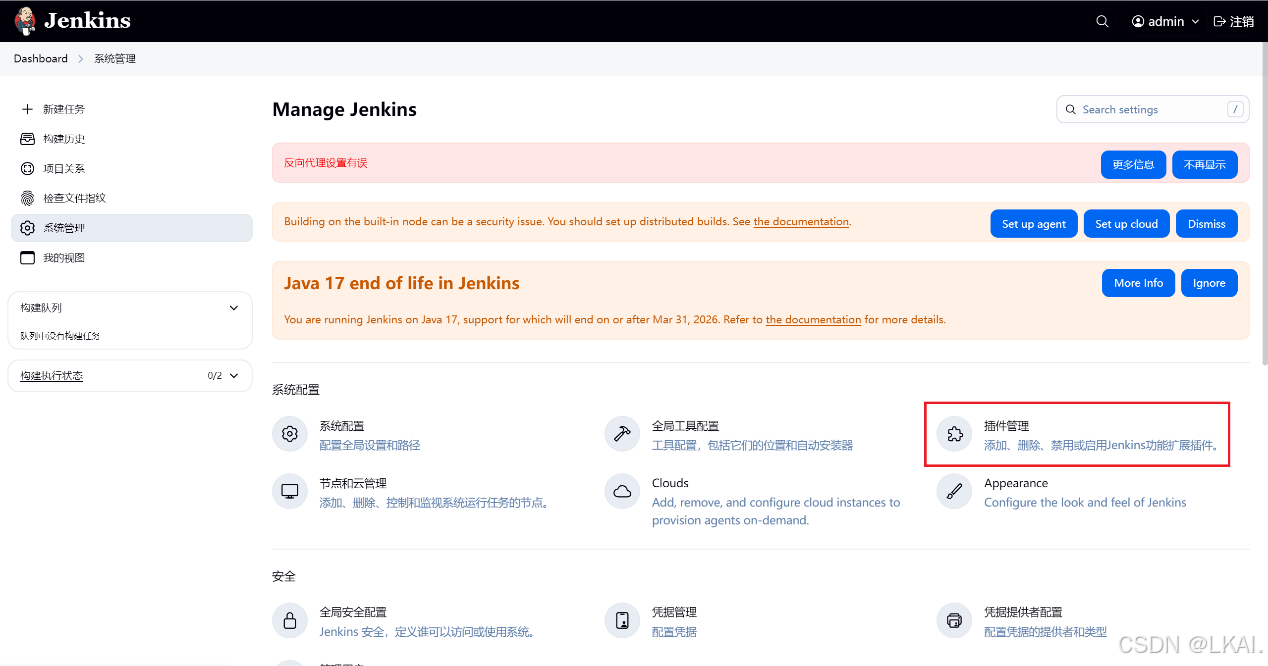Click the Manage Jenkins heading

pyautogui.click(x=345, y=110)
